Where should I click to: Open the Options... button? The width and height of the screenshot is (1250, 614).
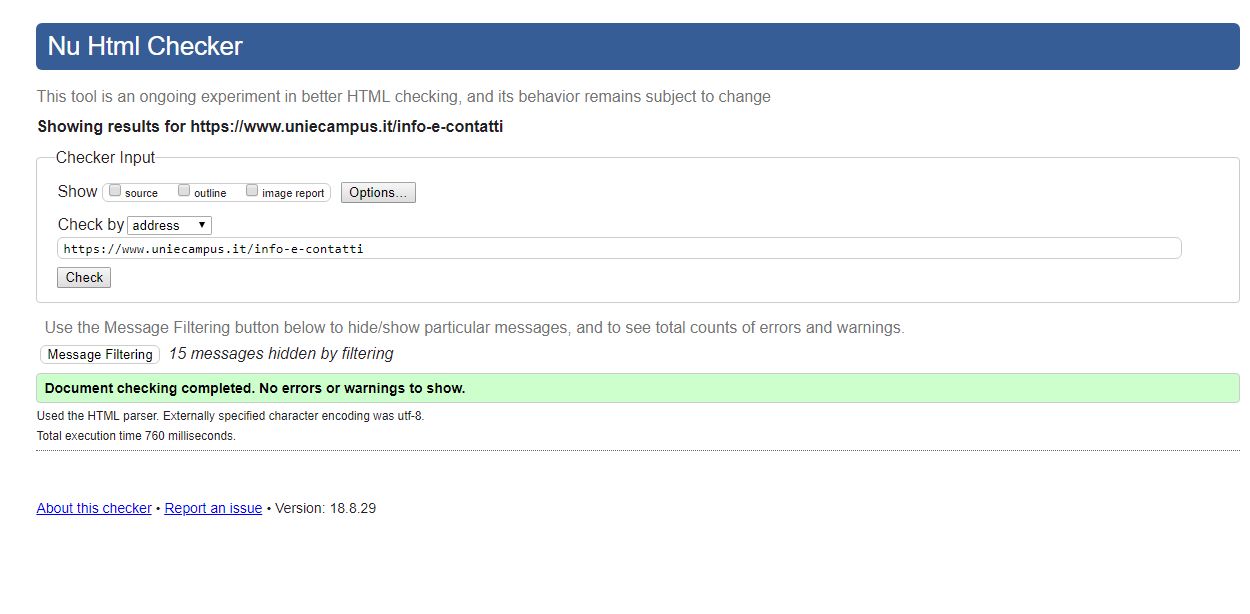point(378,193)
